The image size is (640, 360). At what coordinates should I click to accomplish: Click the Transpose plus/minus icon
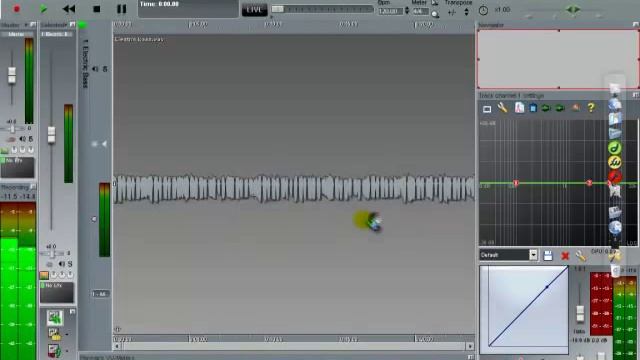point(452,12)
